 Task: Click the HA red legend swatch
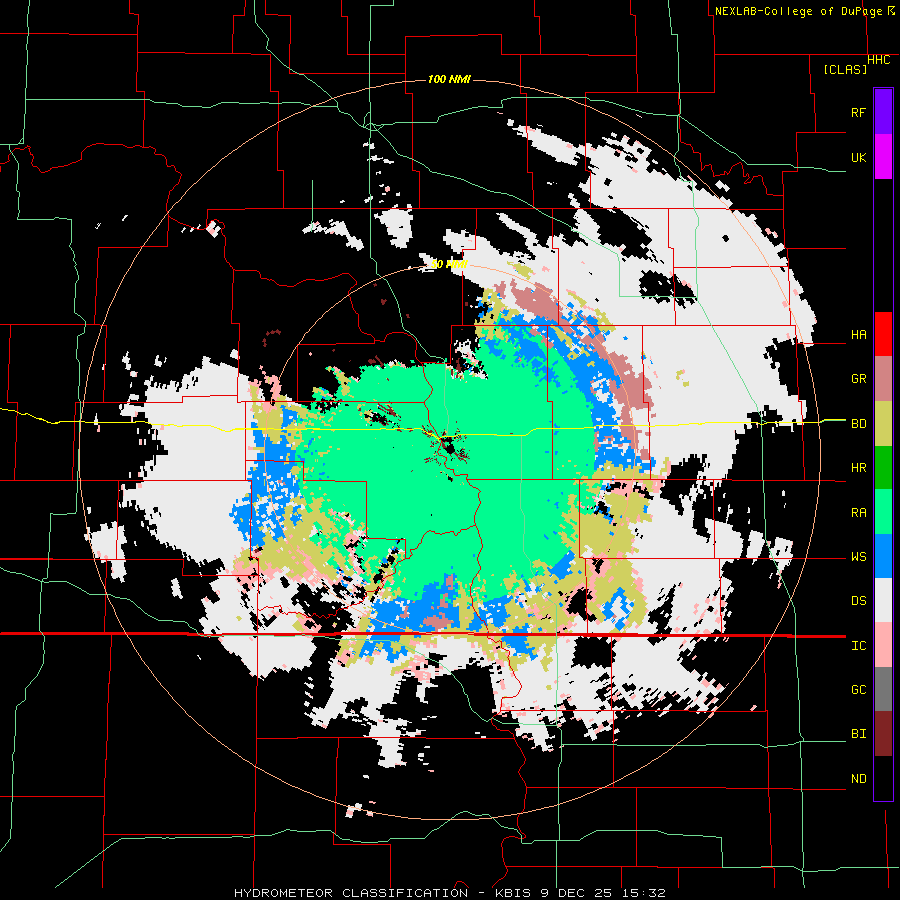[883, 334]
